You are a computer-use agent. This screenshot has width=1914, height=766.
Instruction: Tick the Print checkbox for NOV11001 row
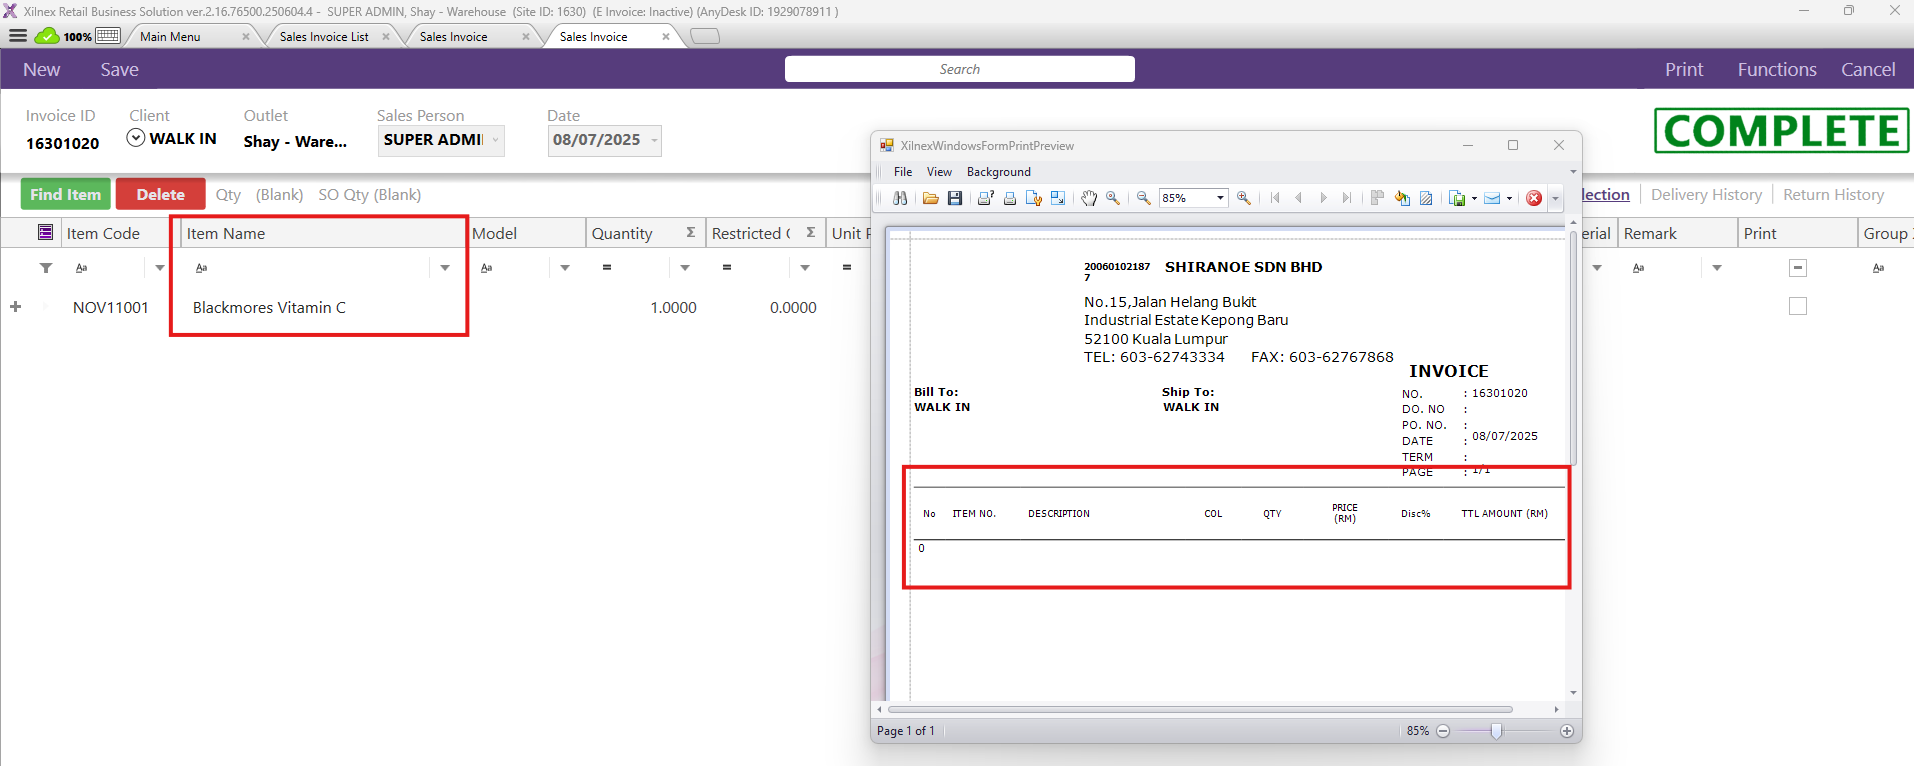pyautogui.click(x=1797, y=307)
